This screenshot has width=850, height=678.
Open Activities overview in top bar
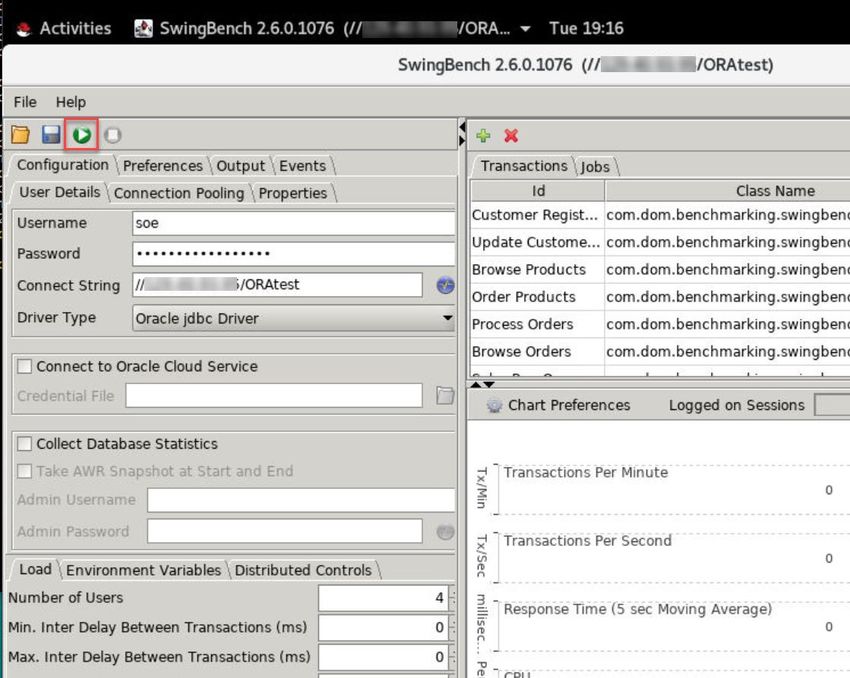pos(75,28)
